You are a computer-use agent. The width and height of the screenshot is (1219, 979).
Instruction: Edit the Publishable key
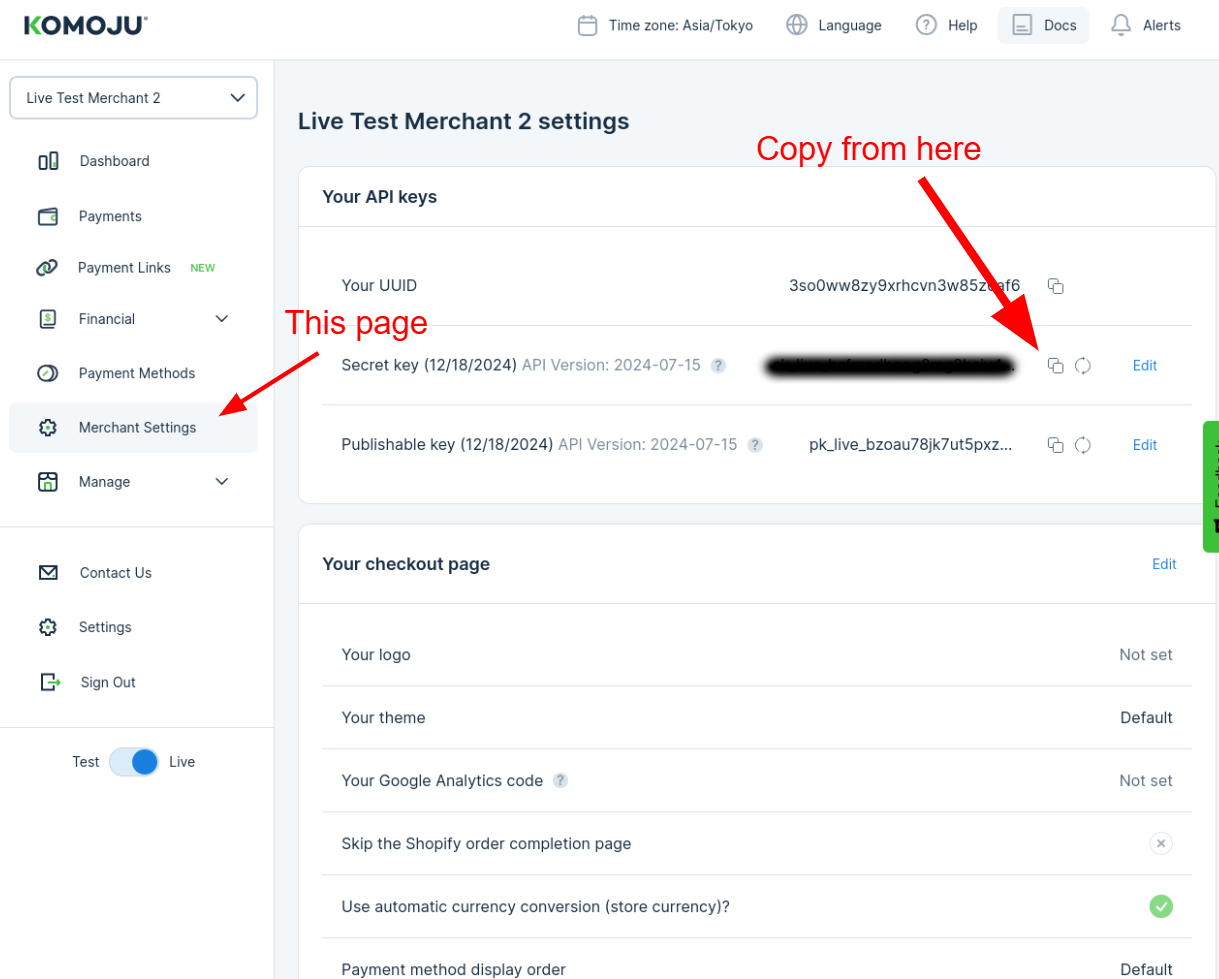(x=1145, y=445)
